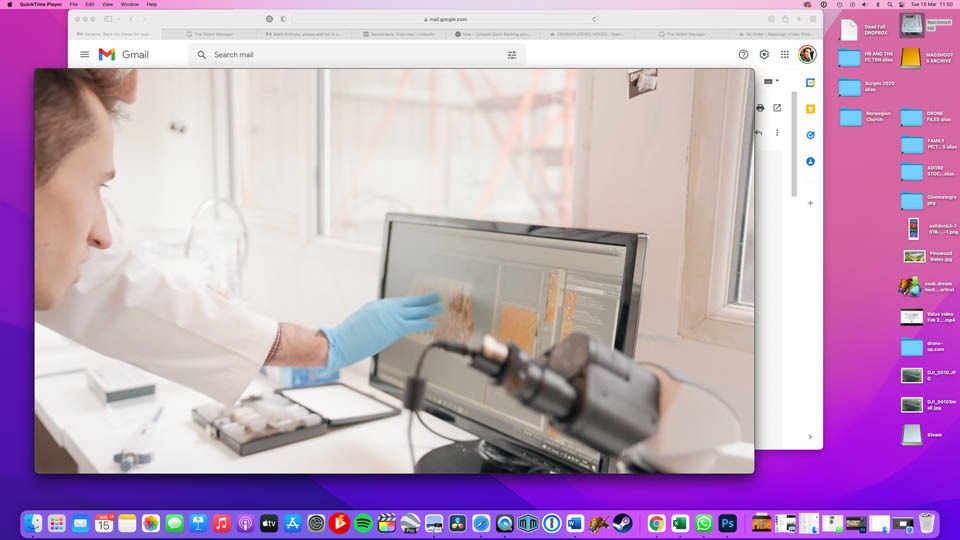This screenshot has width=960, height=540.
Task: Add a new Safari tab
Action: (799, 19)
